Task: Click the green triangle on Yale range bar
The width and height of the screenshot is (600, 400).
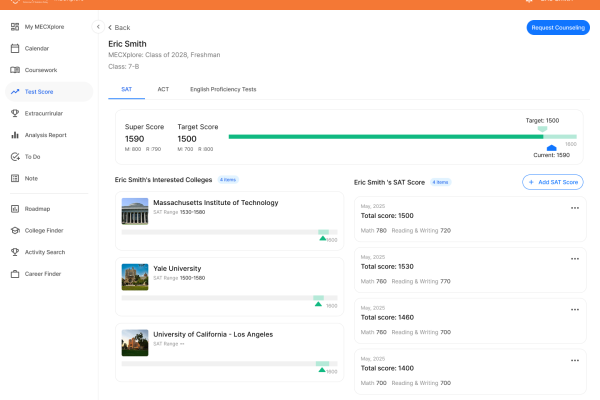Action: point(318,304)
